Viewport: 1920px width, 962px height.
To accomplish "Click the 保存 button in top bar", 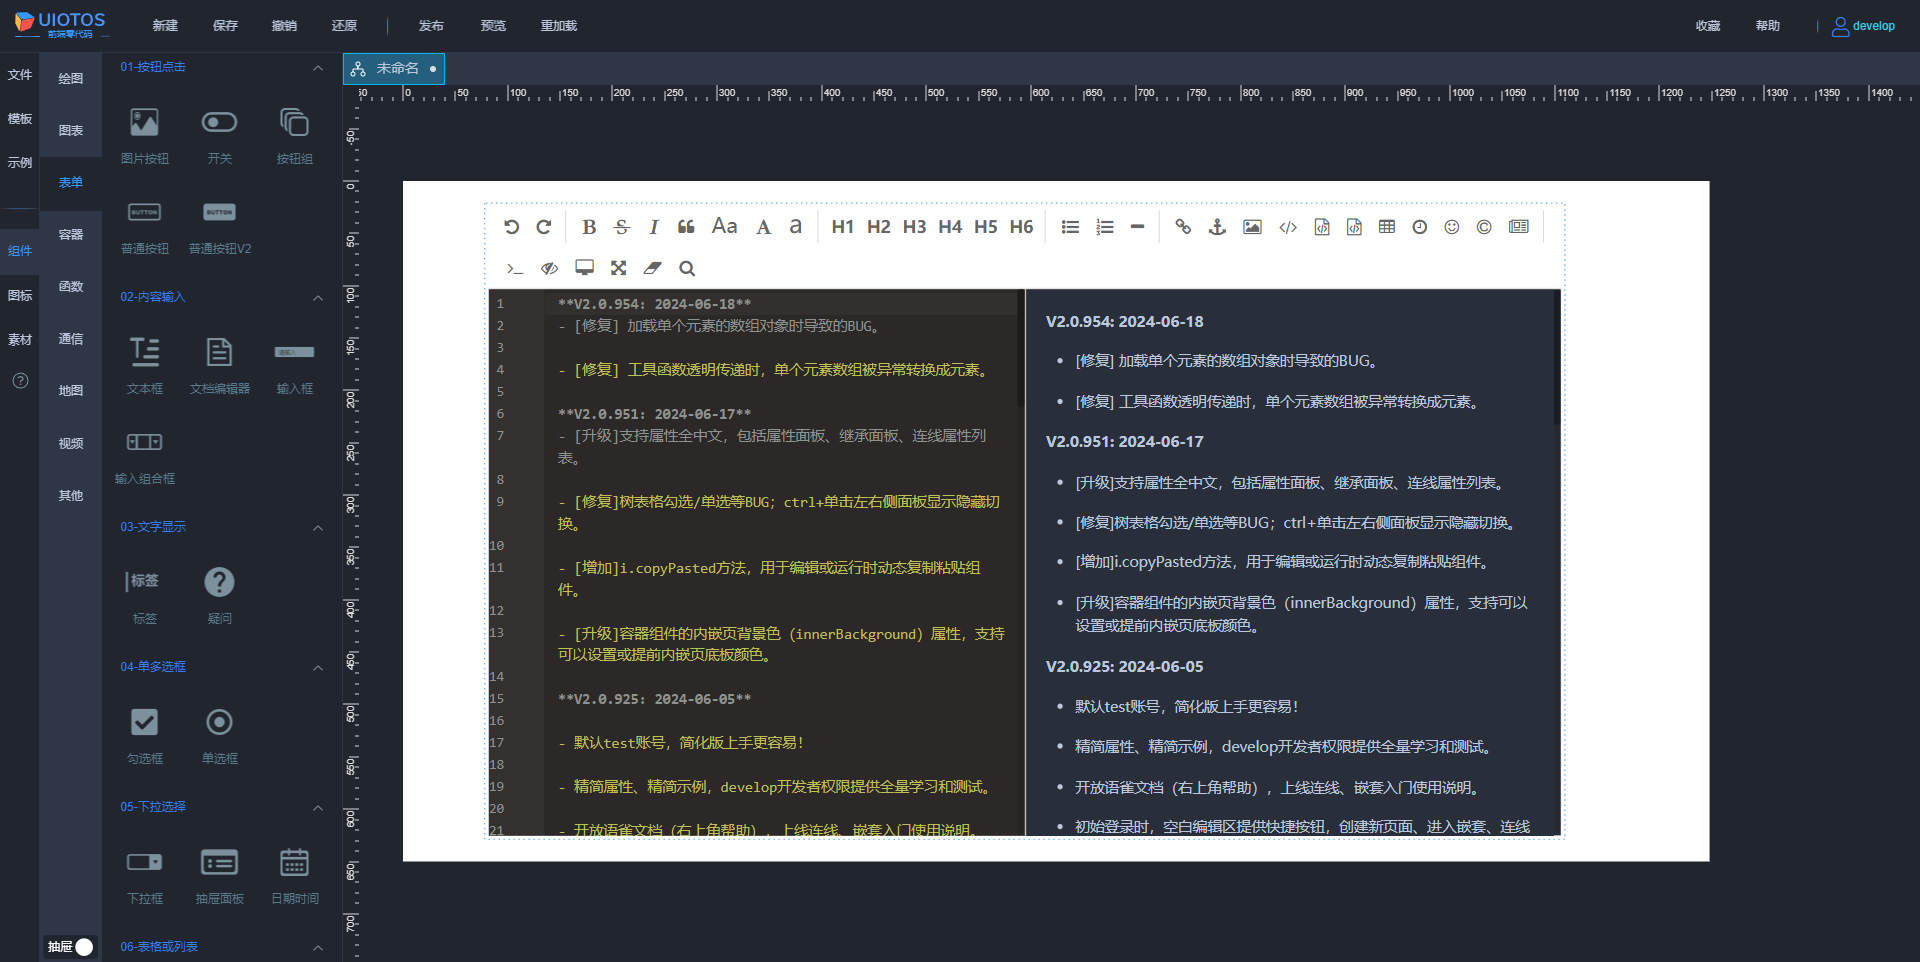I will click(225, 26).
